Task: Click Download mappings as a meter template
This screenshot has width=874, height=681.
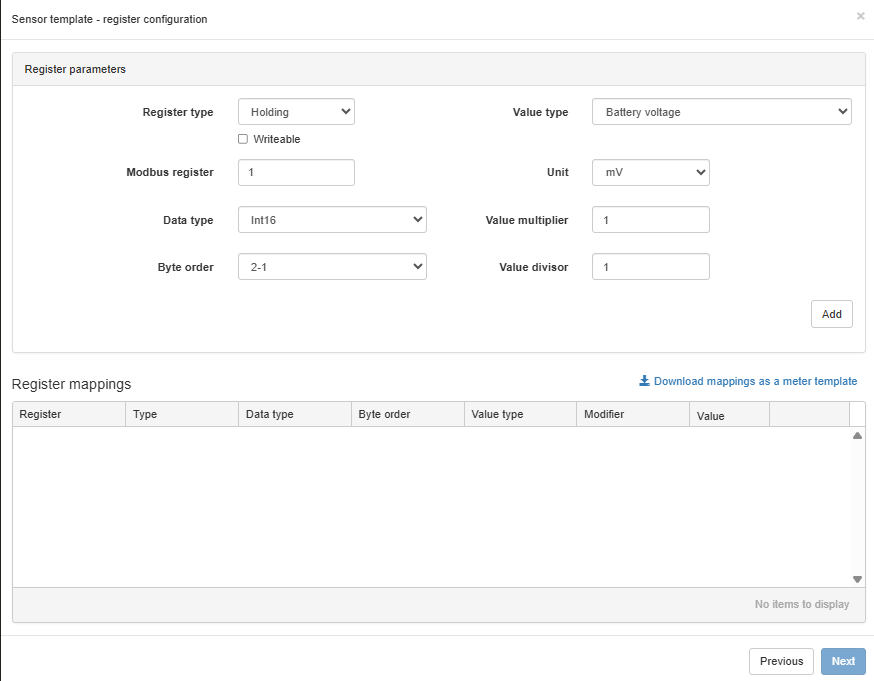Action: point(755,381)
